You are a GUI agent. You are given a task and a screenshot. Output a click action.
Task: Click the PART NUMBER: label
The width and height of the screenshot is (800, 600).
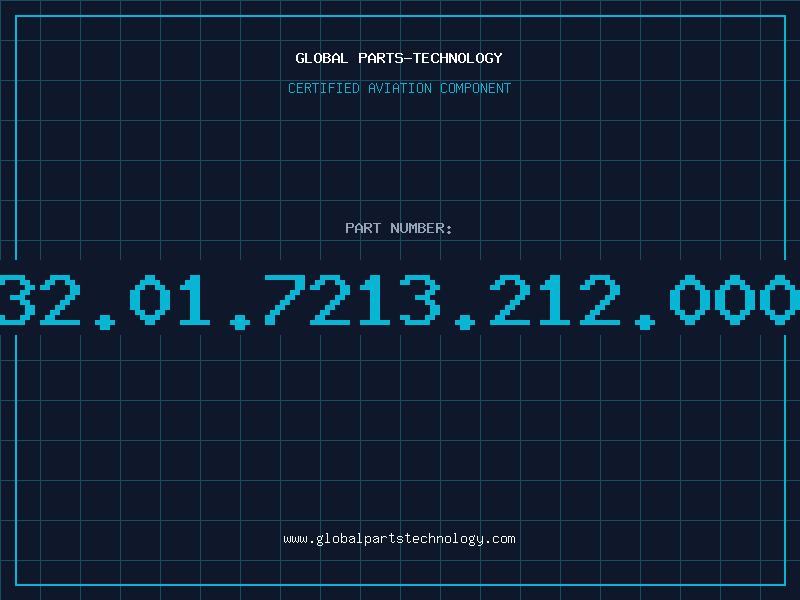coord(399,228)
